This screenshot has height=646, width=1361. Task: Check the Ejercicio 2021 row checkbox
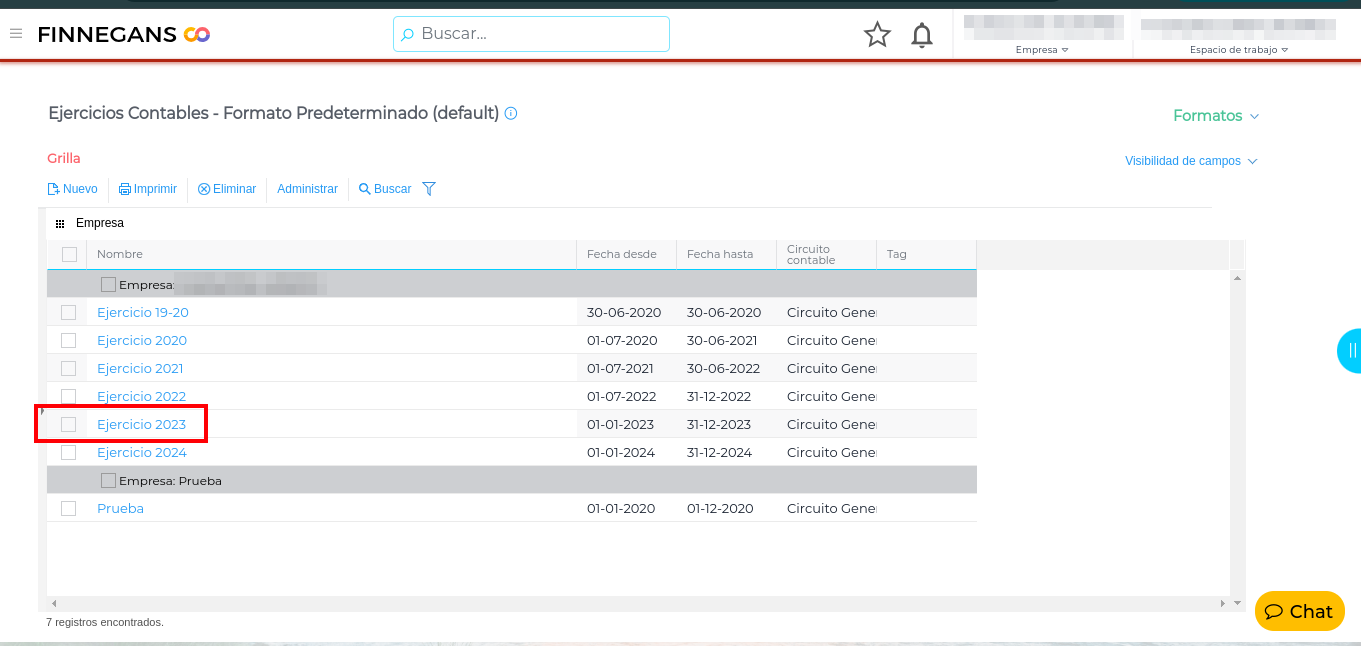click(x=68, y=368)
